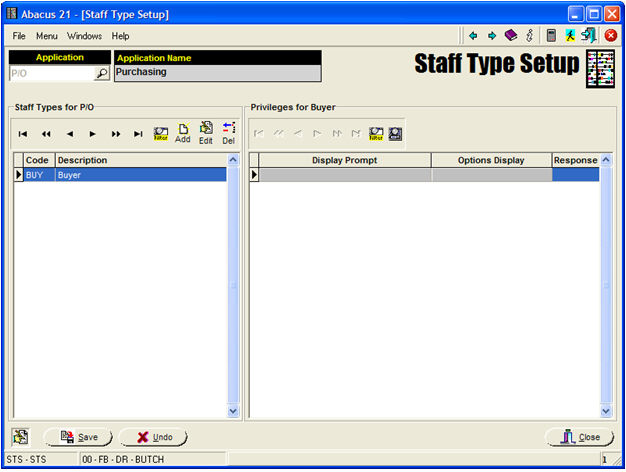Go to last staff type record
626x472 pixels.
138,134
